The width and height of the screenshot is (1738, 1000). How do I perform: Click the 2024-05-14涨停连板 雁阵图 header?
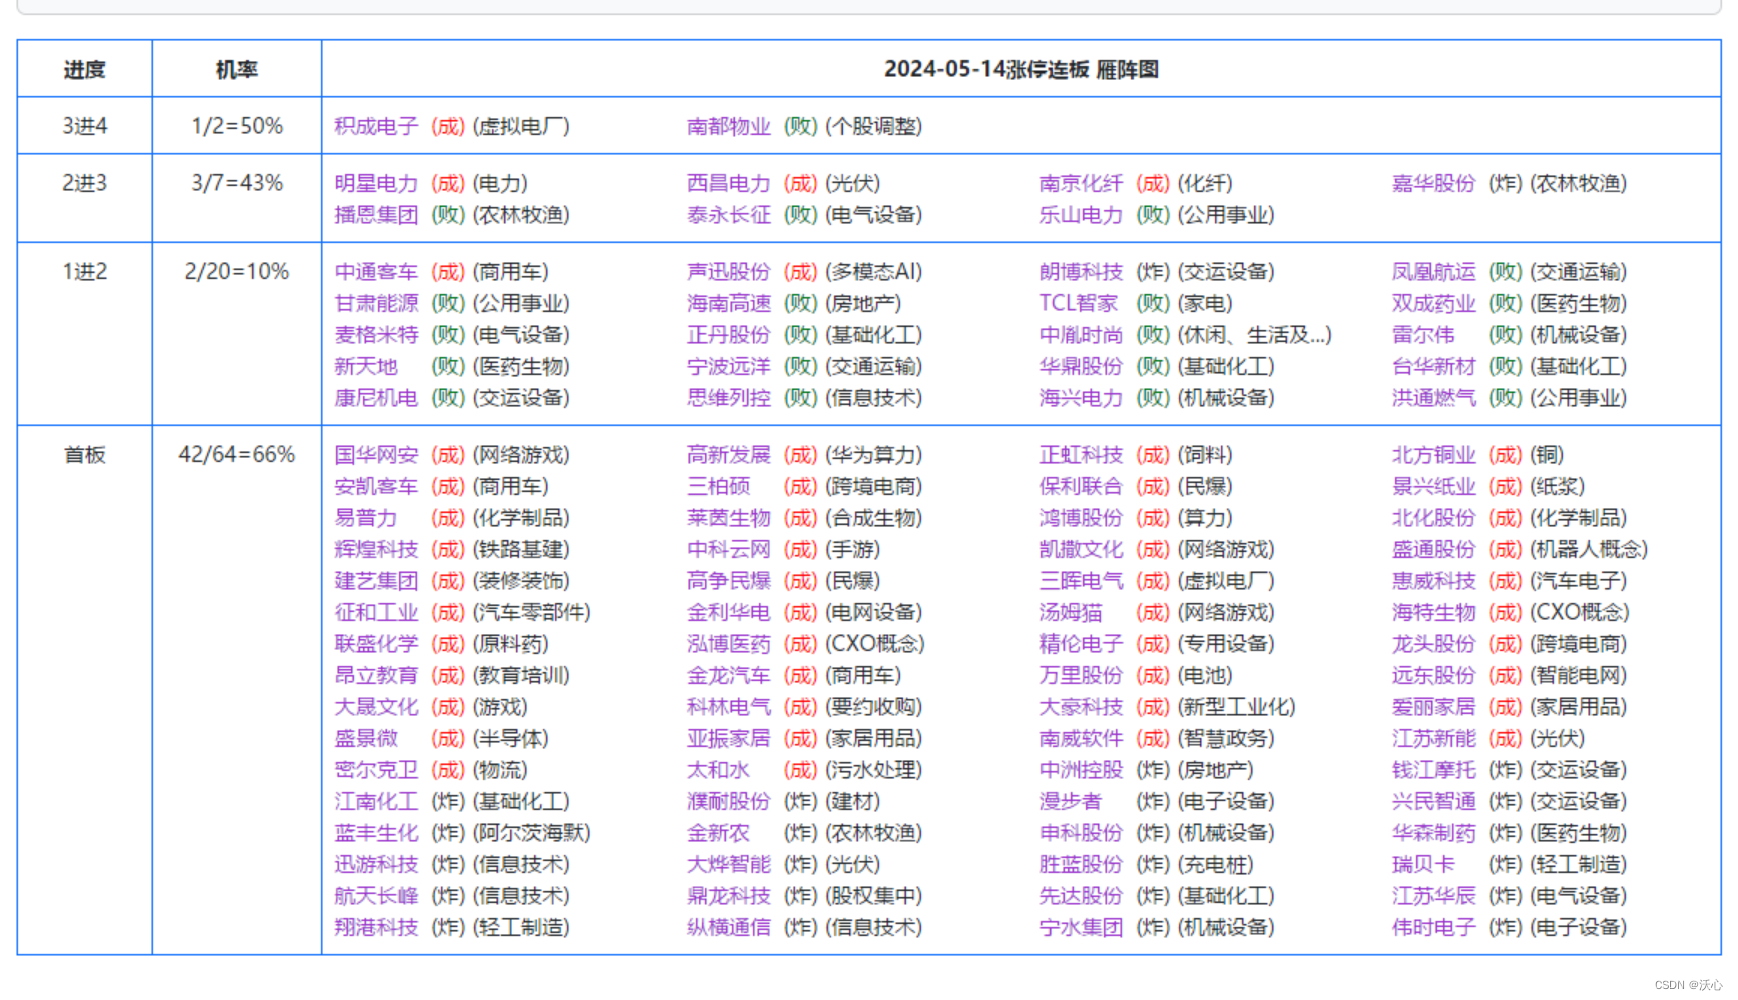pos(1021,69)
